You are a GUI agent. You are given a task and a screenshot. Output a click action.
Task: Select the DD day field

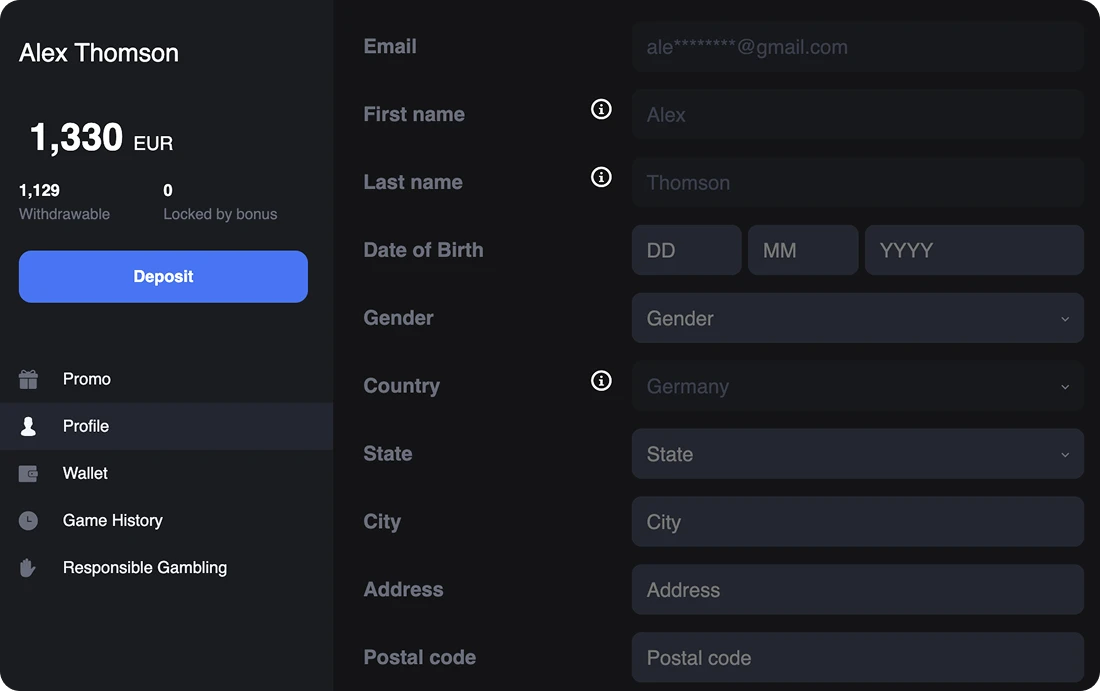click(x=686, y=250)
